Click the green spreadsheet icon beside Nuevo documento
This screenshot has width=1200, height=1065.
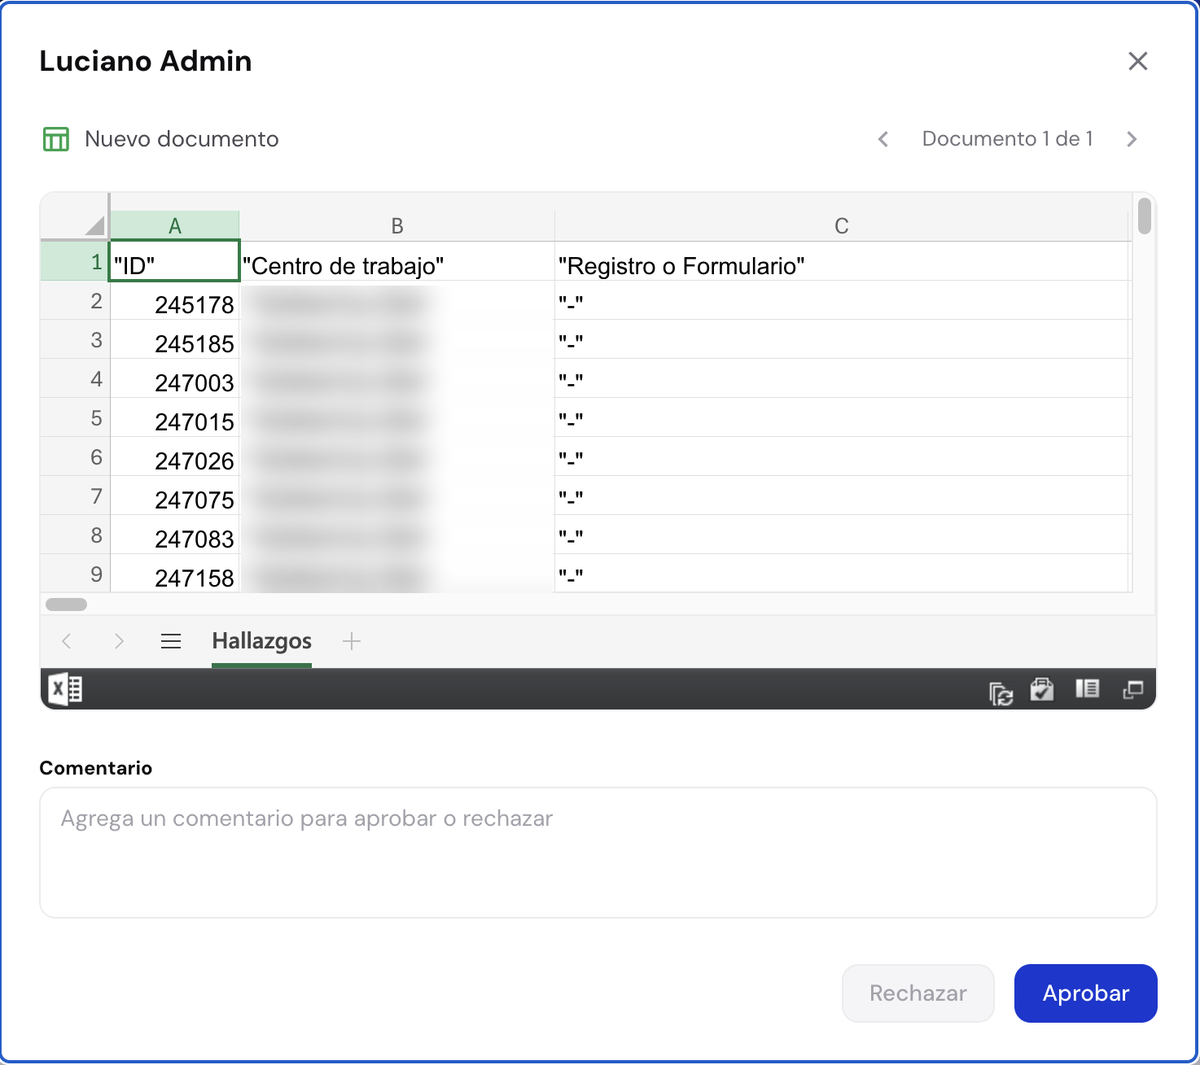point(56,139)
